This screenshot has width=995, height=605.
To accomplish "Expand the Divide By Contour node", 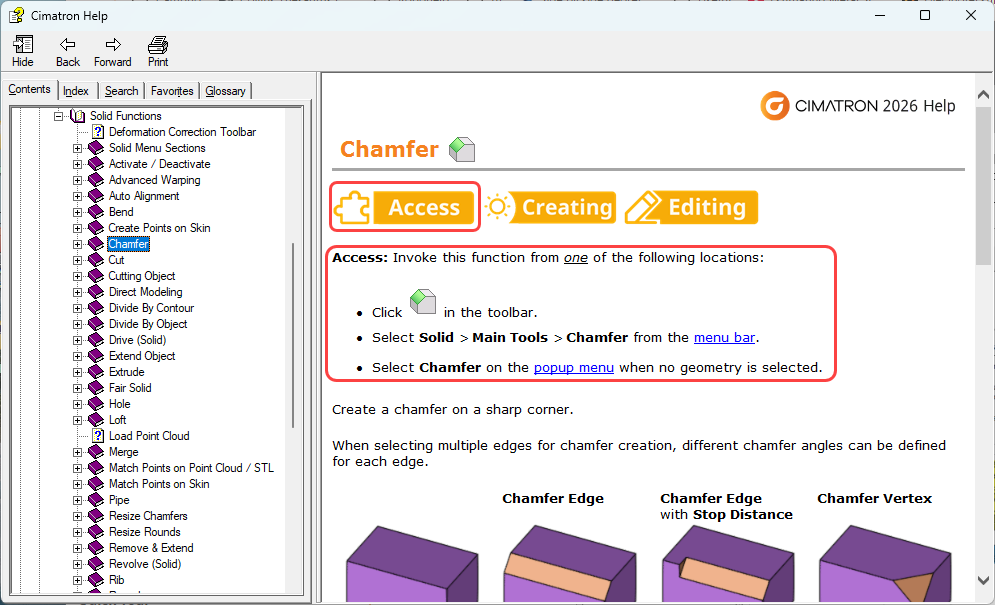I will point(77,308).
